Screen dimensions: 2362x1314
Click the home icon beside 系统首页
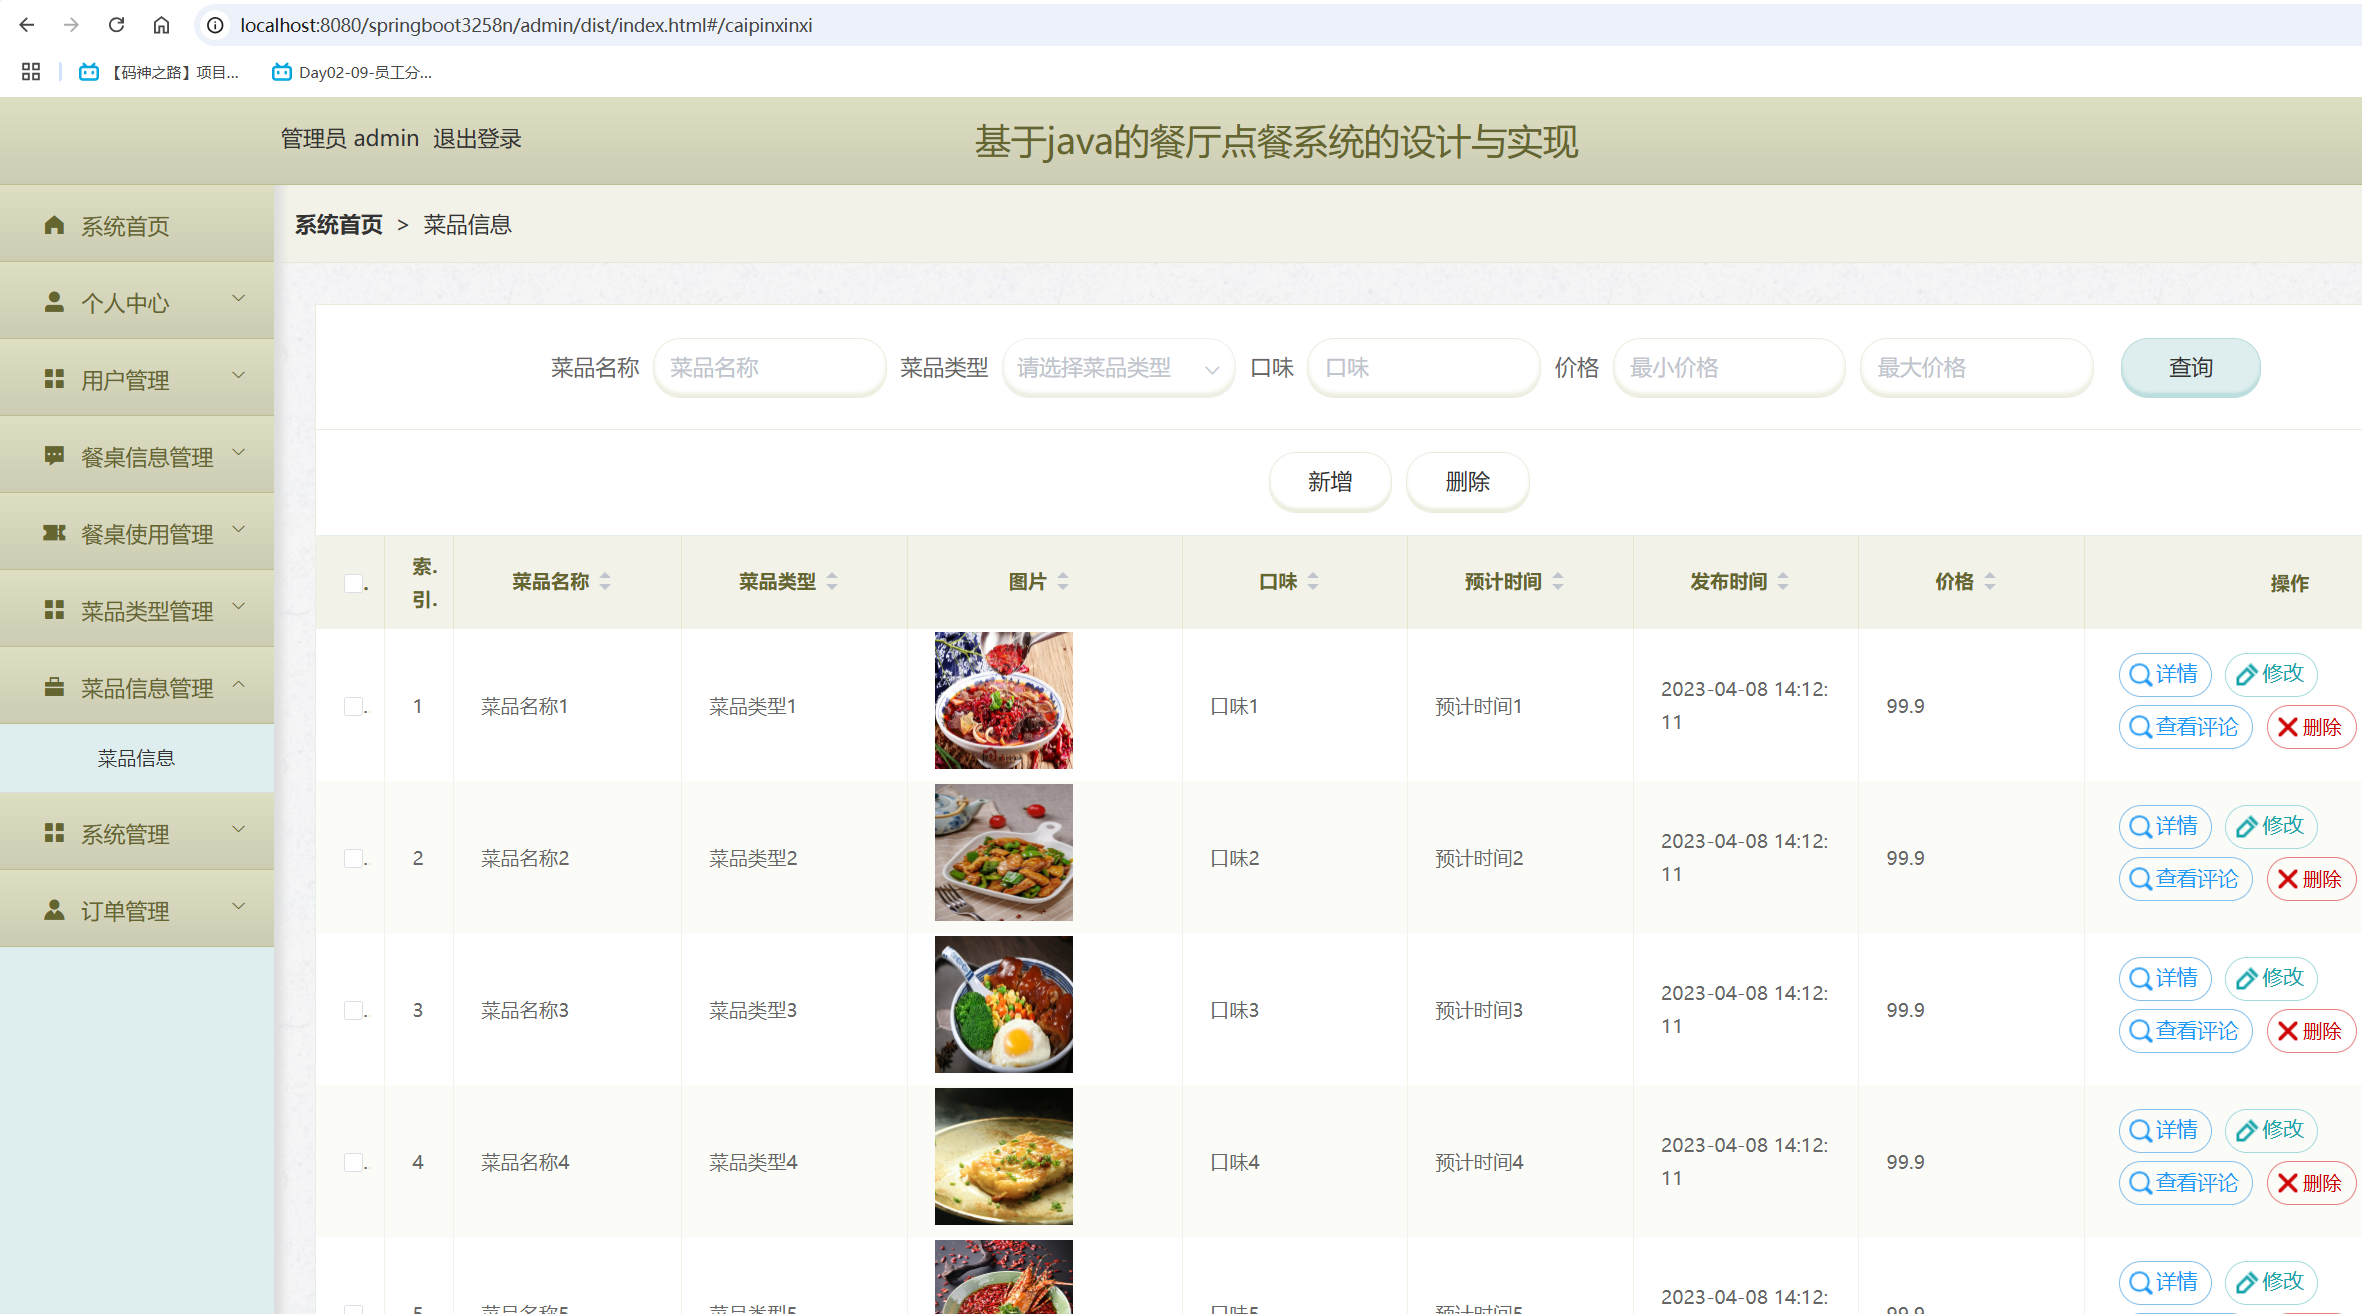54,225
